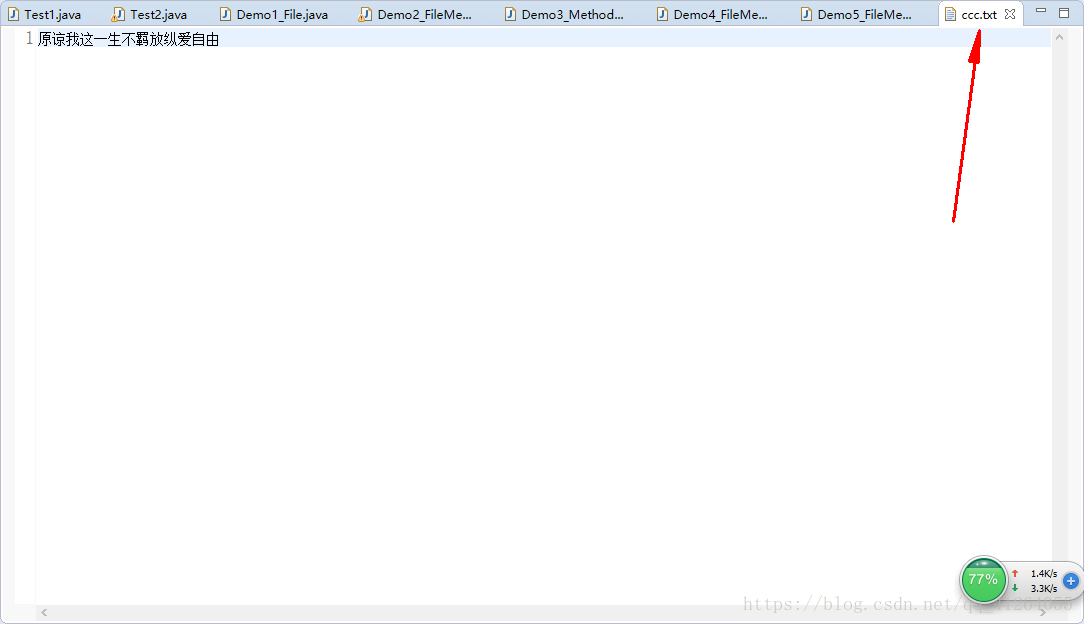Screen dimensions: 1084x624
Task: Click the Demo4_FileMe... file icon
Action: tap(662, 14)
